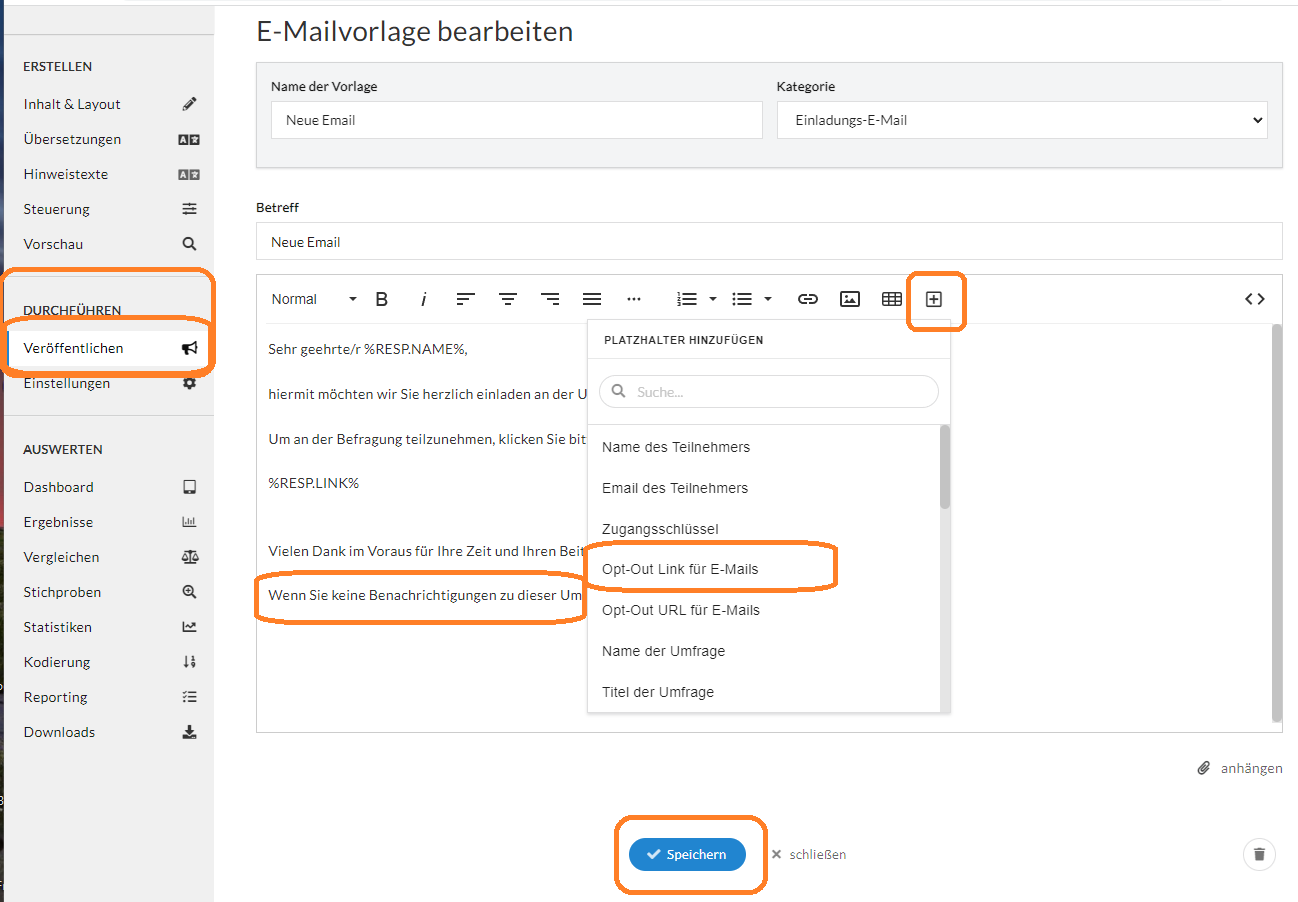Open the Kategorie dropdown
The height and width of the screenshot is (902, 1298).
(1022, 120)
